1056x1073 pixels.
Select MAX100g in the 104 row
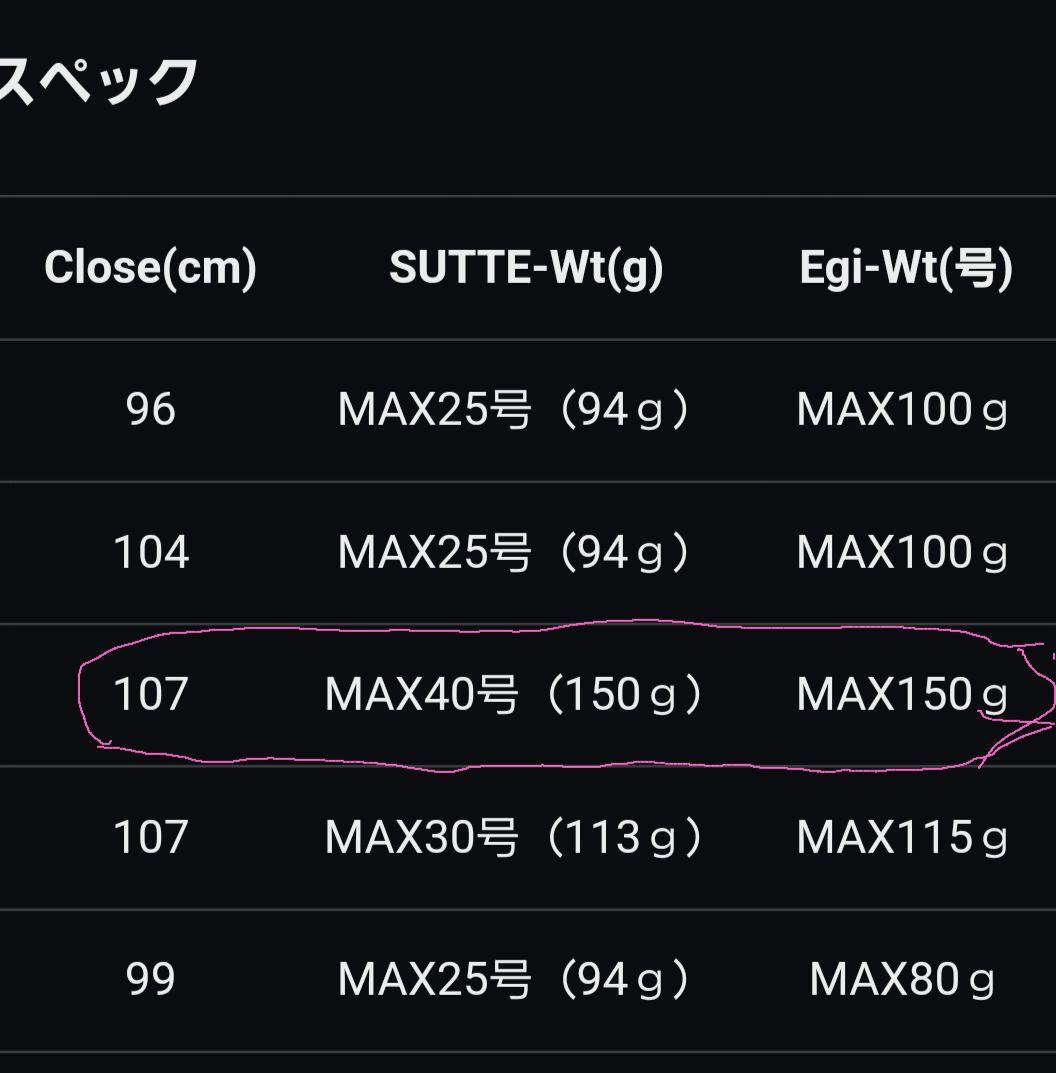pyautogui.click(x=902, y=552)
